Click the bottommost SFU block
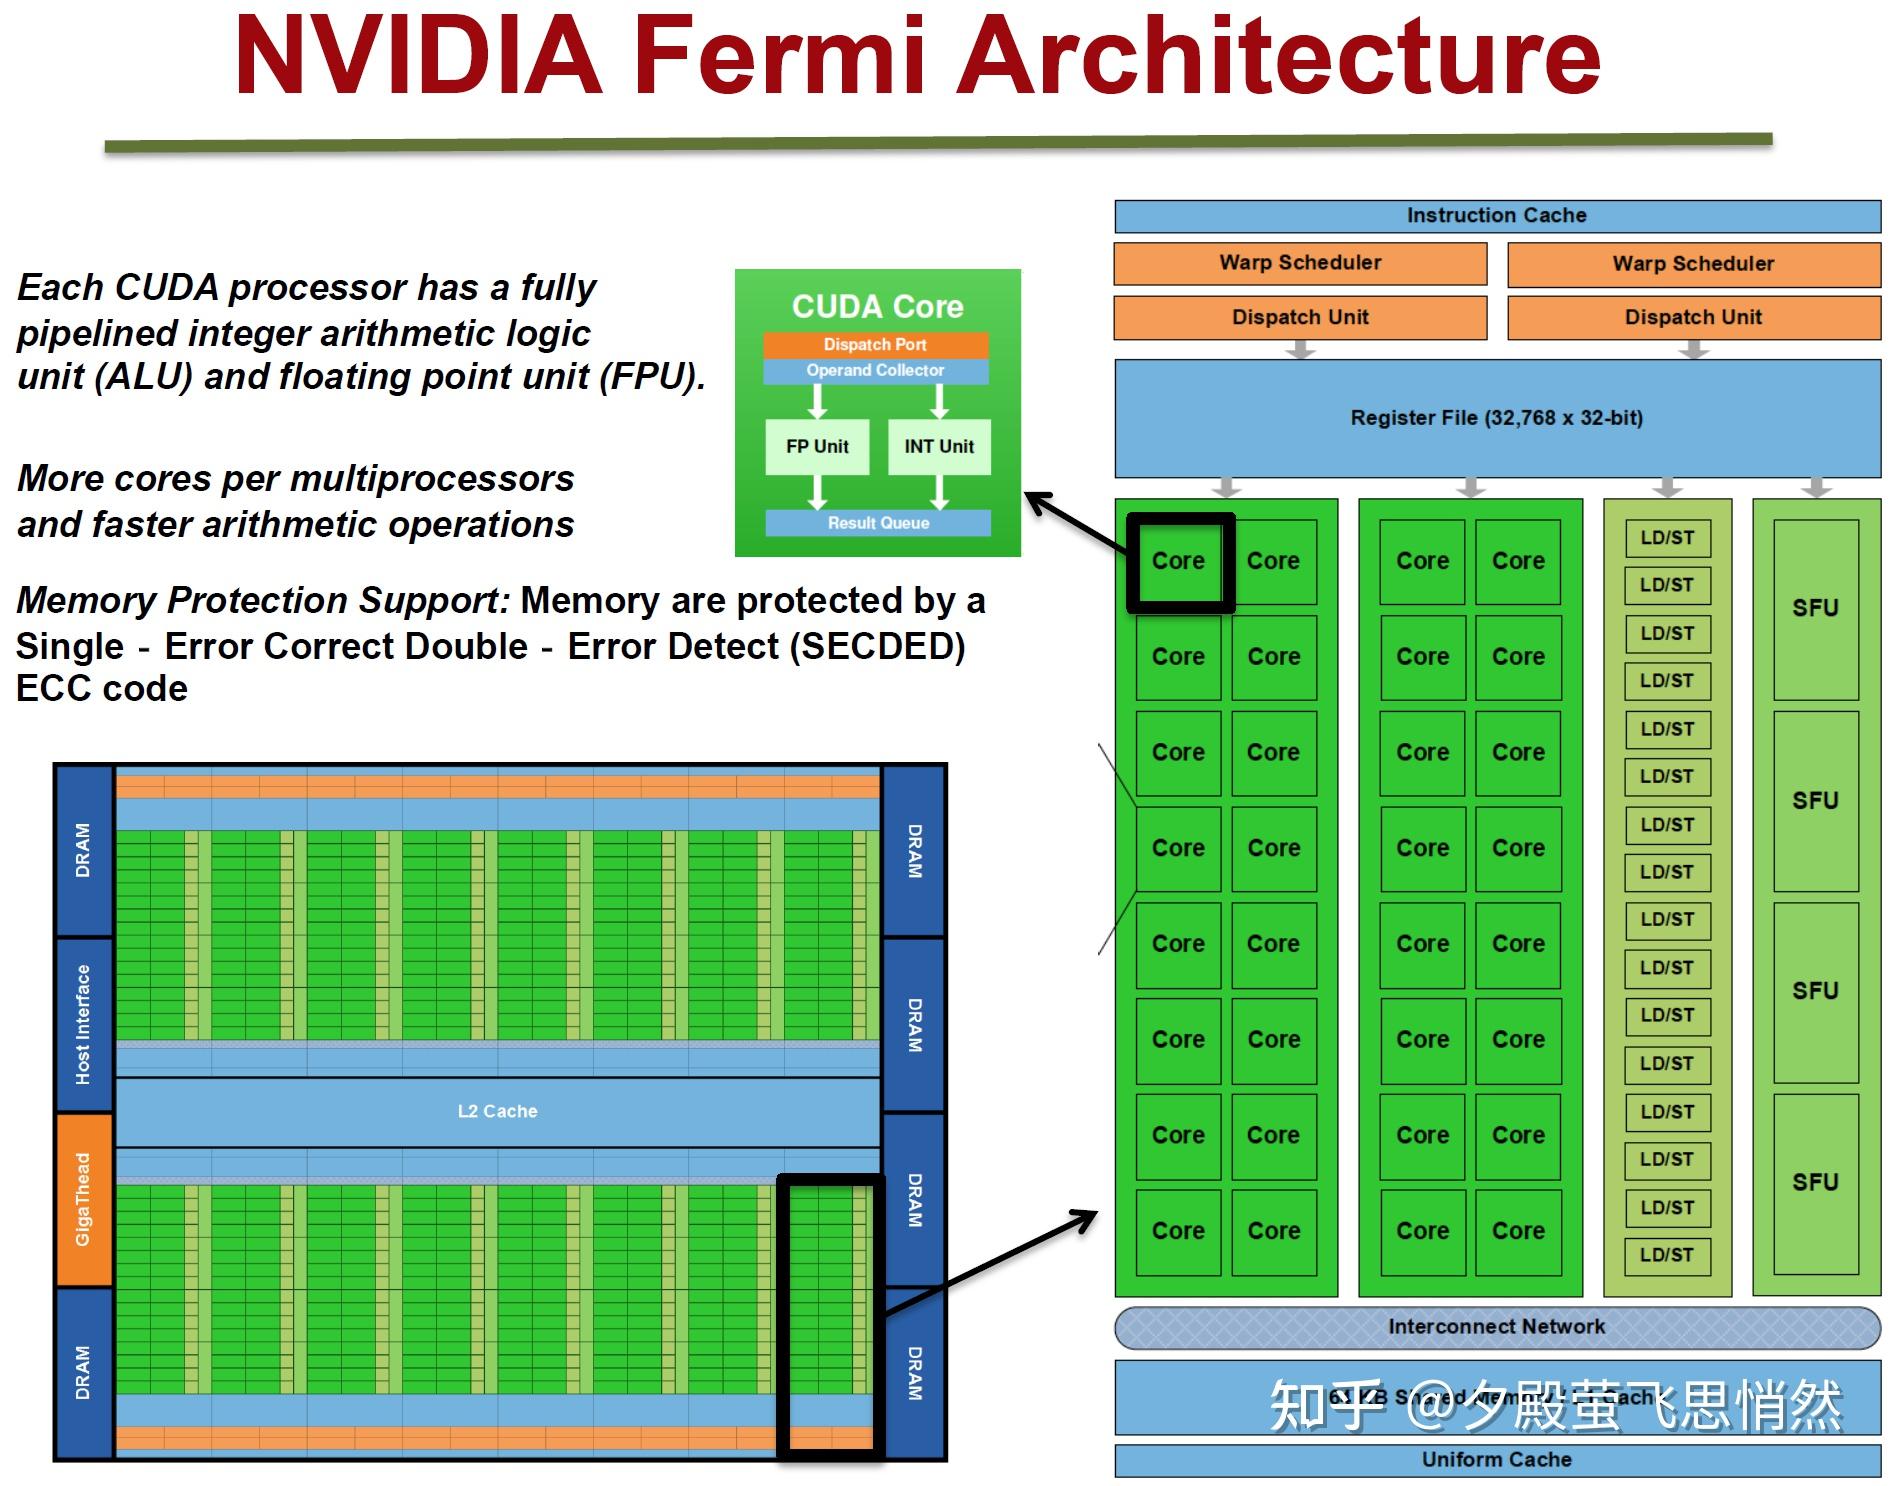This screenshot has width=1894, height=1486. click(x=1816, y=1183)
